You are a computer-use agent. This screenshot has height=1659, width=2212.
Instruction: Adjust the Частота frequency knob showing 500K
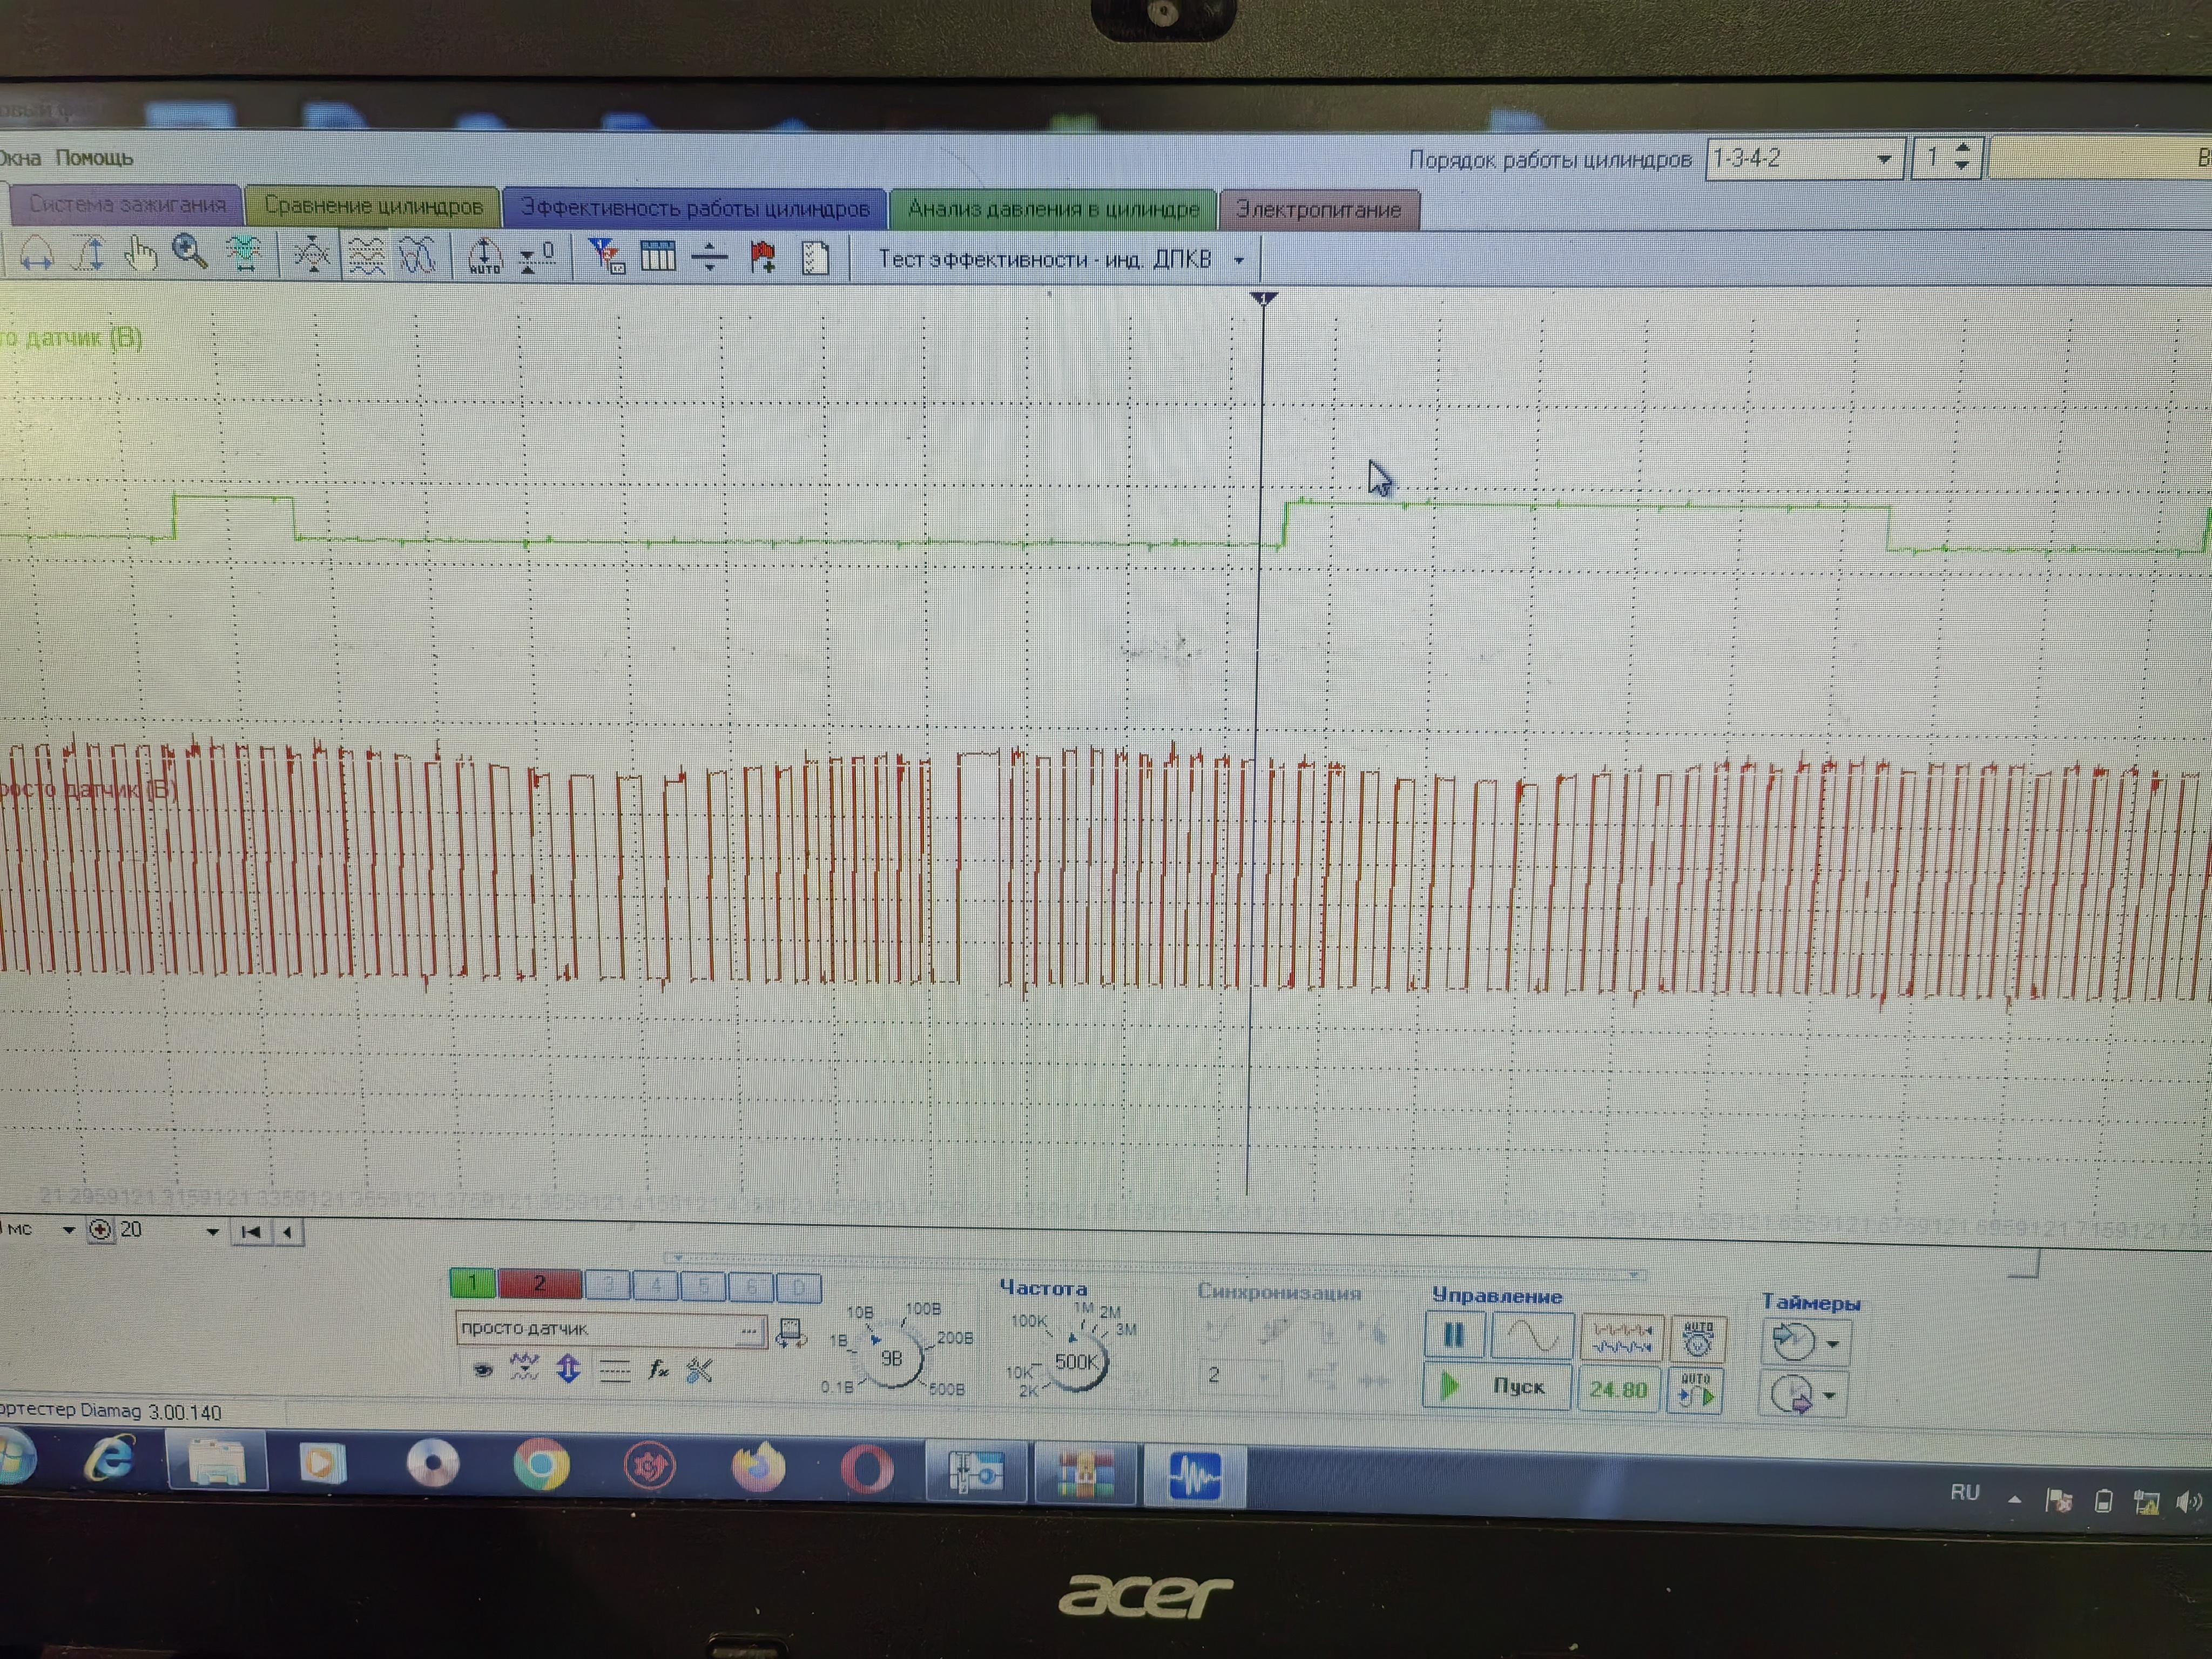(1076, 1362)
